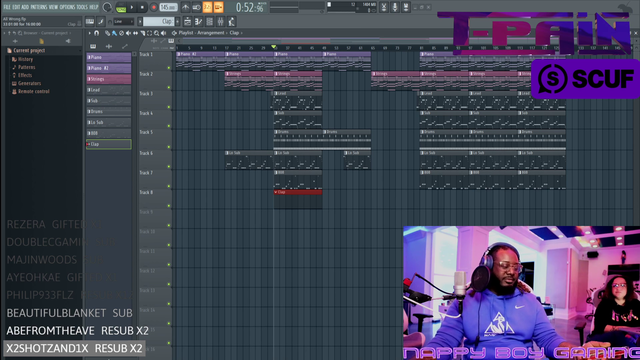Toggle the metronome icon

click(185, 7)
